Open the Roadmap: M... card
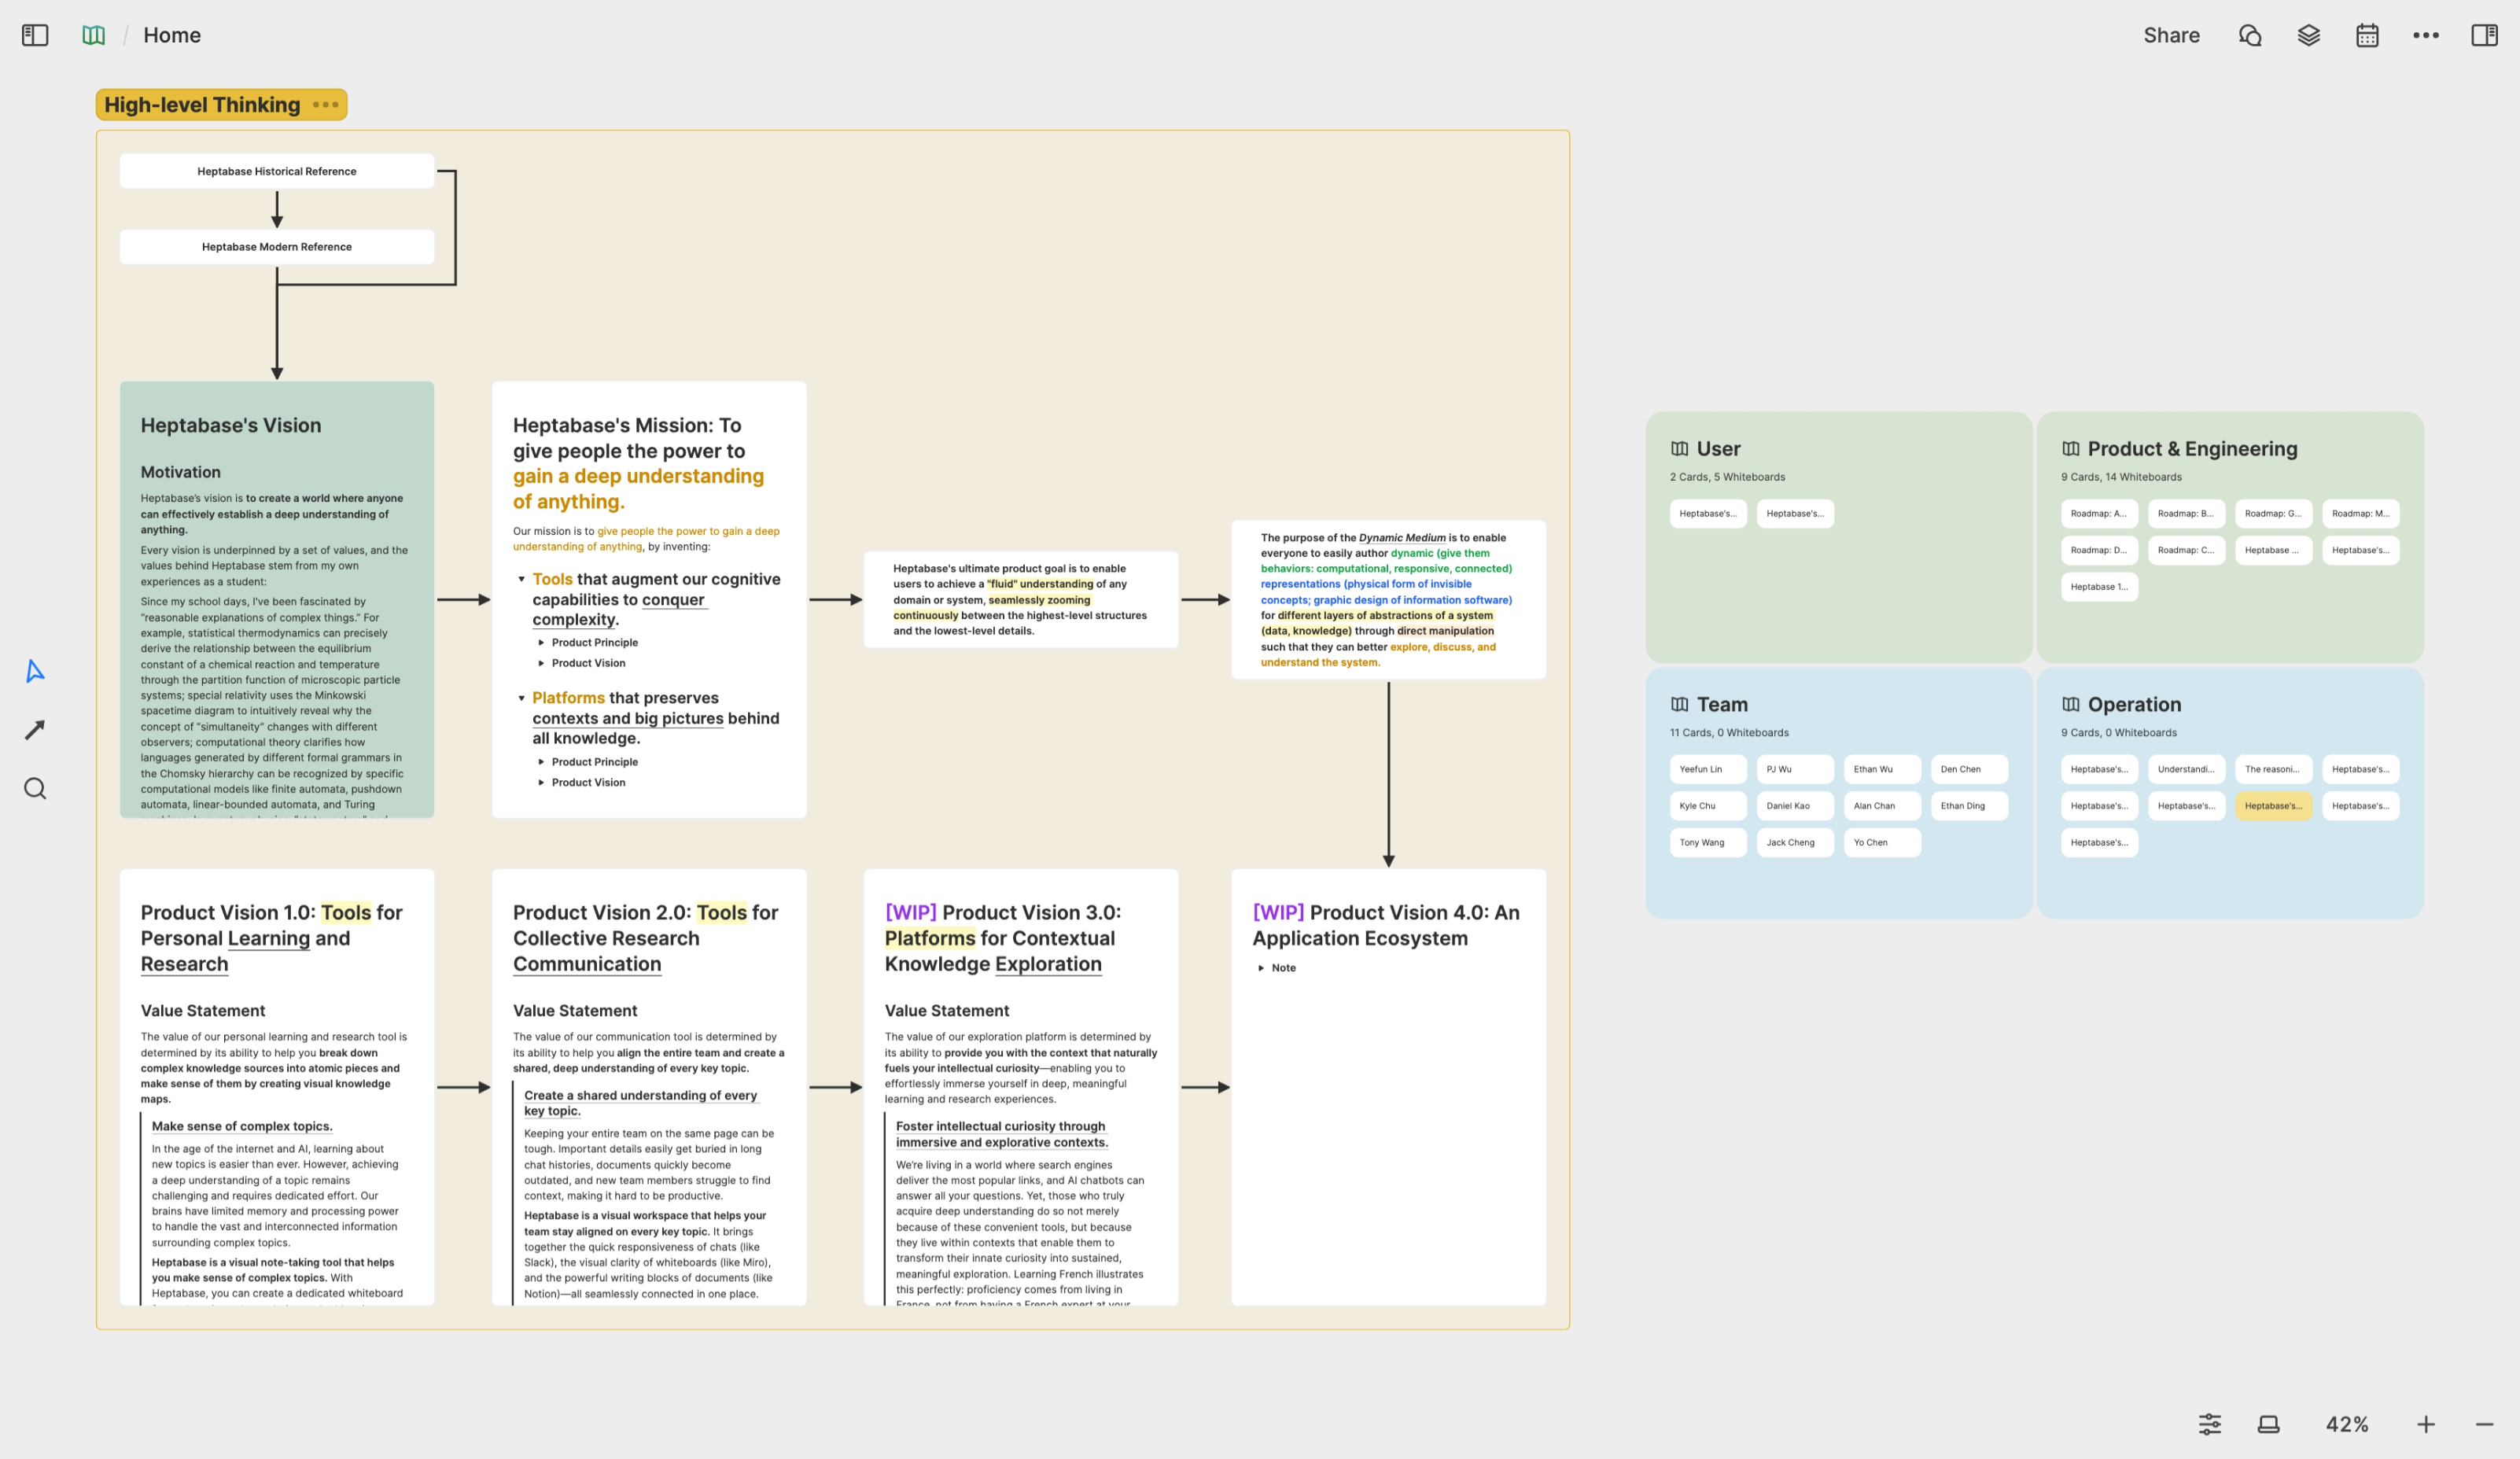This screenshot has width=2520, height=1459. click(2360, 513)
